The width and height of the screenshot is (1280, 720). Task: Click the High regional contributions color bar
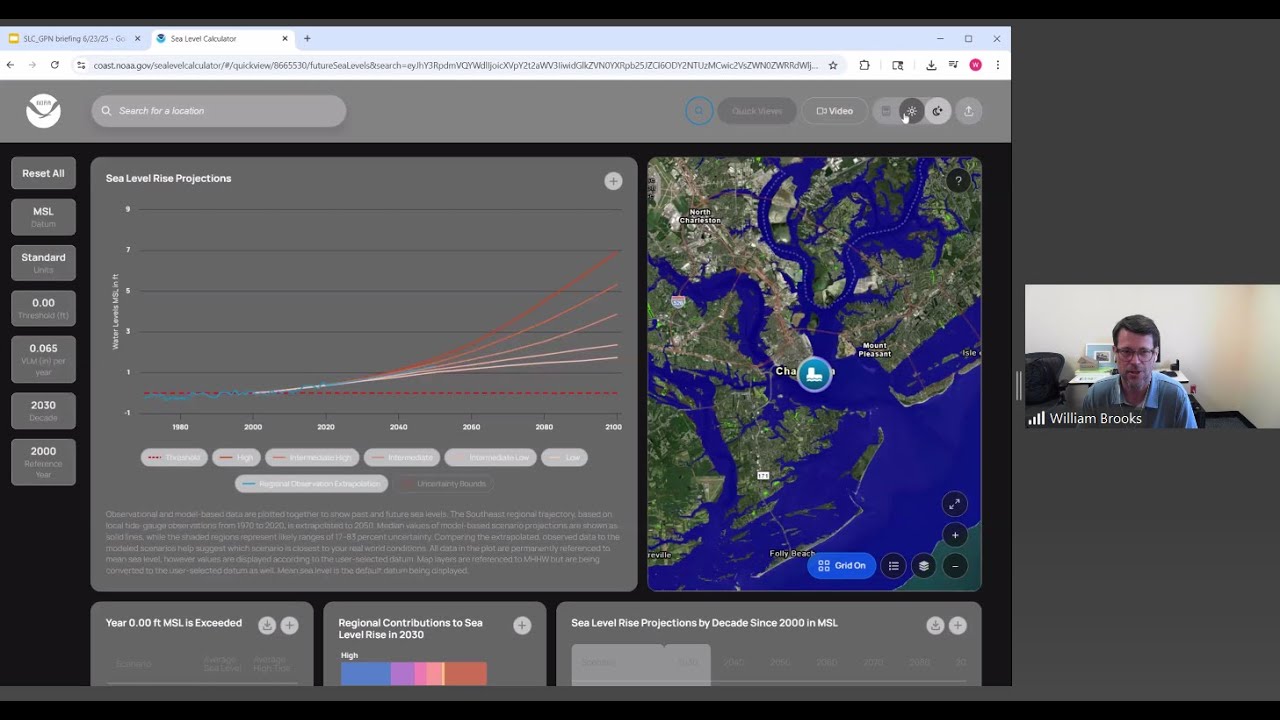[x=413, y=674]
